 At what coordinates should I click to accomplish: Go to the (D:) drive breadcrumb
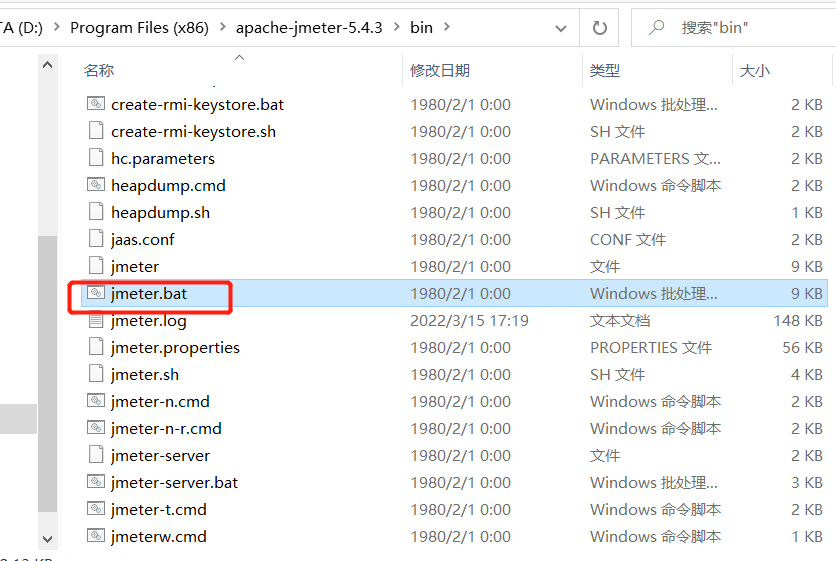pos(21,28)
